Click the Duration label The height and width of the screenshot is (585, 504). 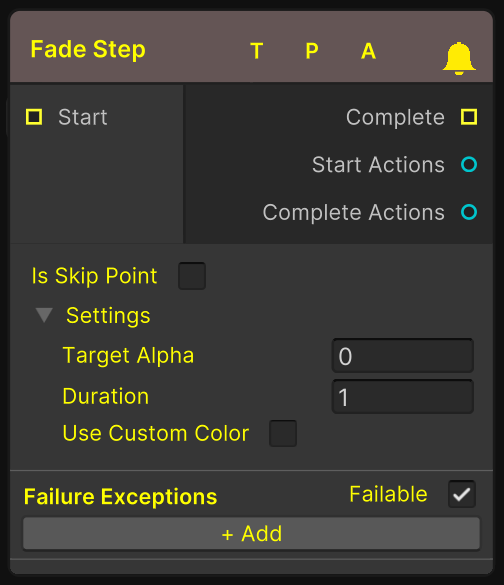pyautogui.click(x=106, y=396)
